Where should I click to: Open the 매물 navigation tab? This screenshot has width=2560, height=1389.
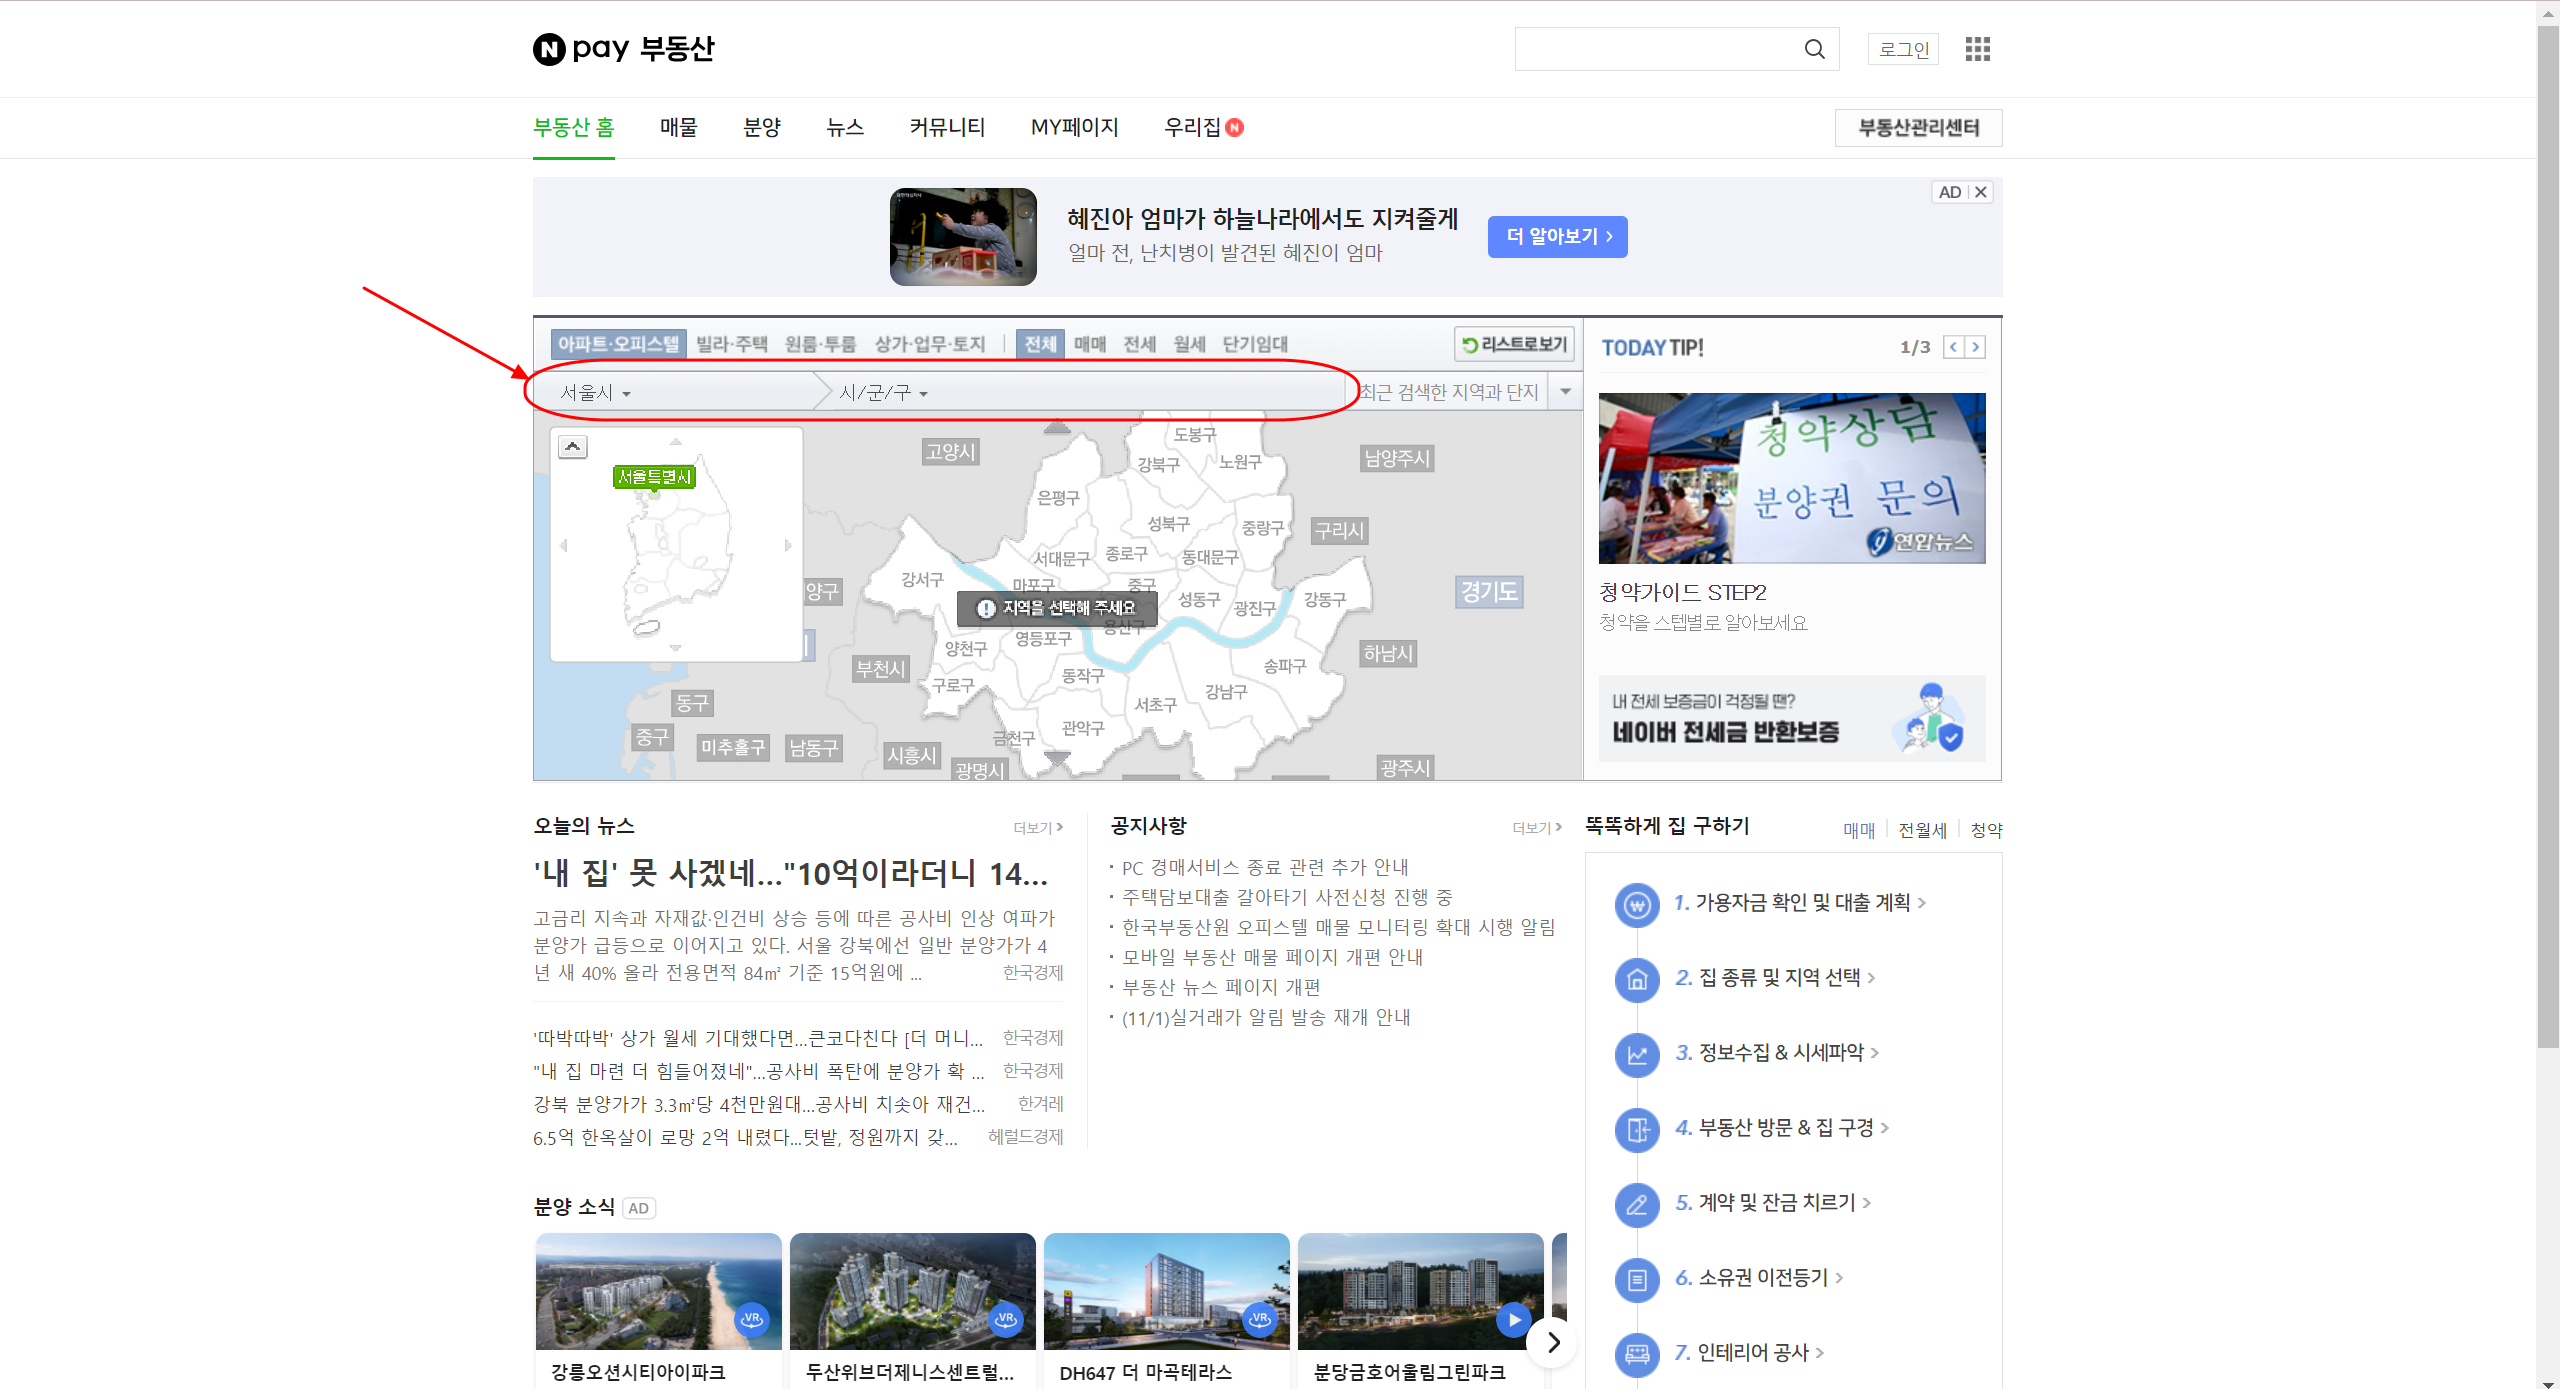678,127
